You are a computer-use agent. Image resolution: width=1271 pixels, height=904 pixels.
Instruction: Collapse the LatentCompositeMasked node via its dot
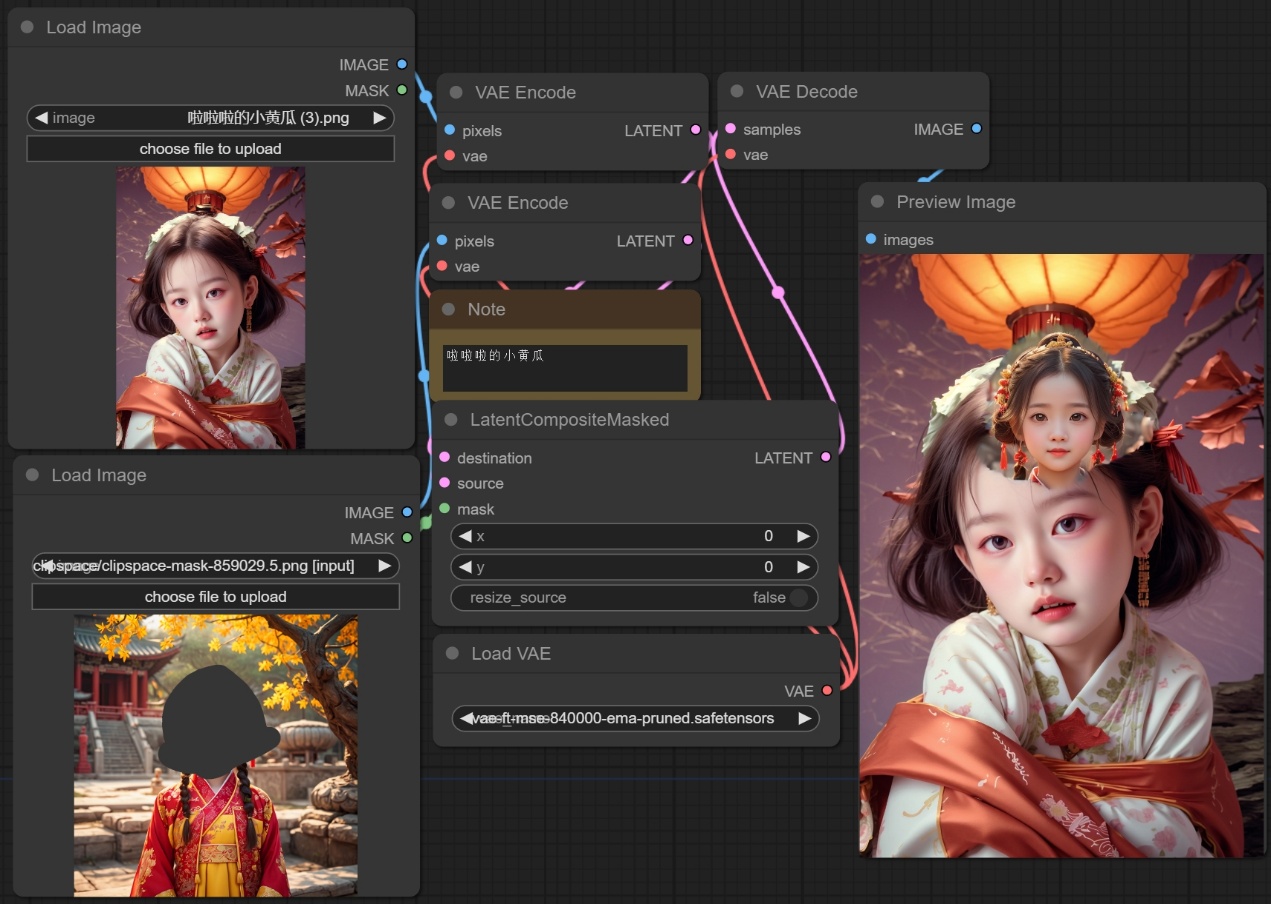450,420
